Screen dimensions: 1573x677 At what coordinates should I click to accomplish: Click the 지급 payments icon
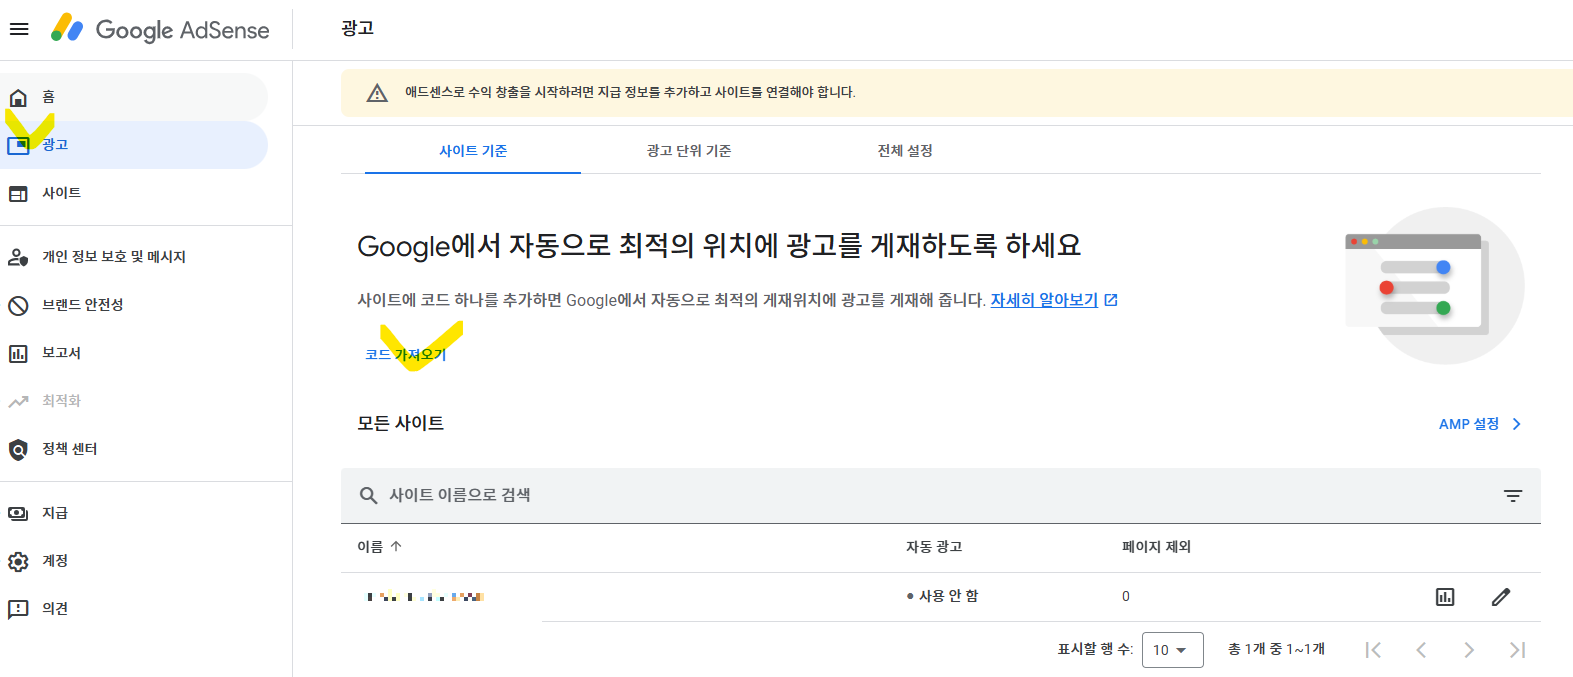(x=18, y=513)
